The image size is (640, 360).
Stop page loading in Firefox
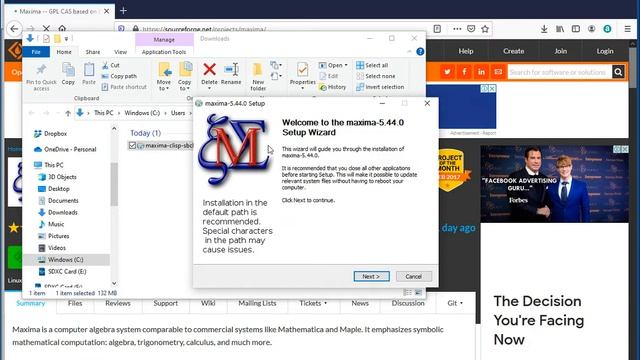coord(46,29)
